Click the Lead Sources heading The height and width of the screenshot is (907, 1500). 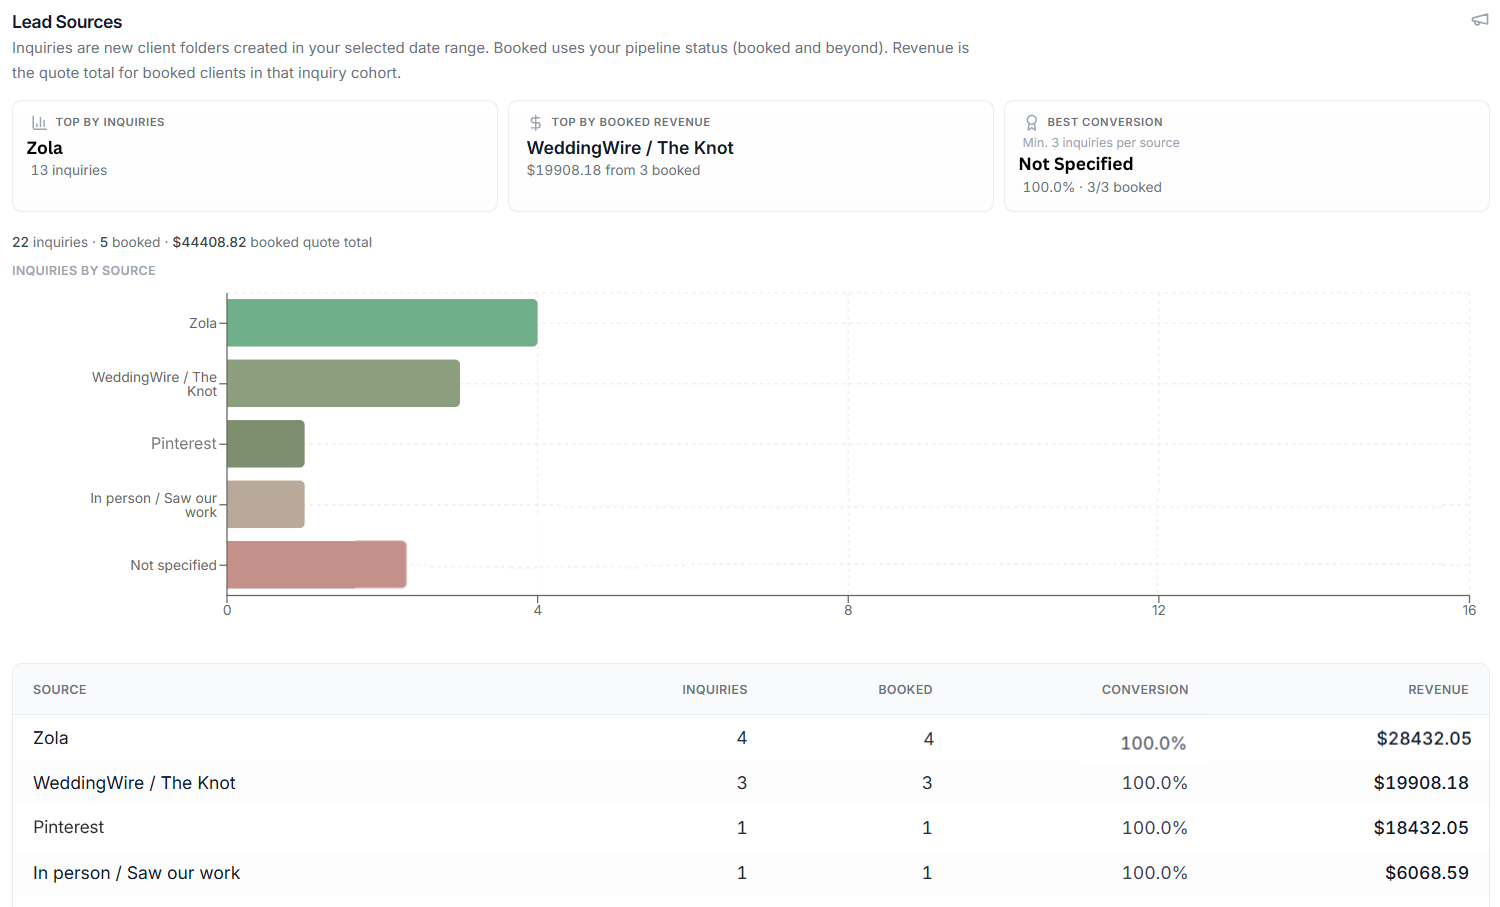click(67, 22)
